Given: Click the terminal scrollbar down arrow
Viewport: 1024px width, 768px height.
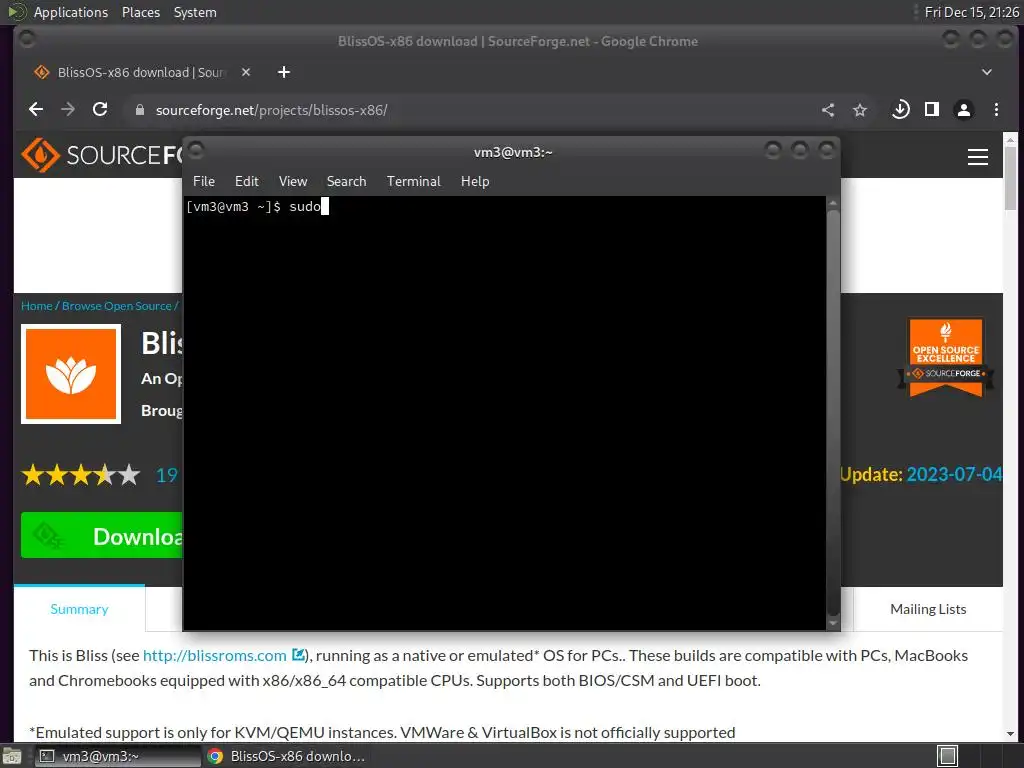Looking at the screenshot, I should pyautogui.click(x=833, y=623).
